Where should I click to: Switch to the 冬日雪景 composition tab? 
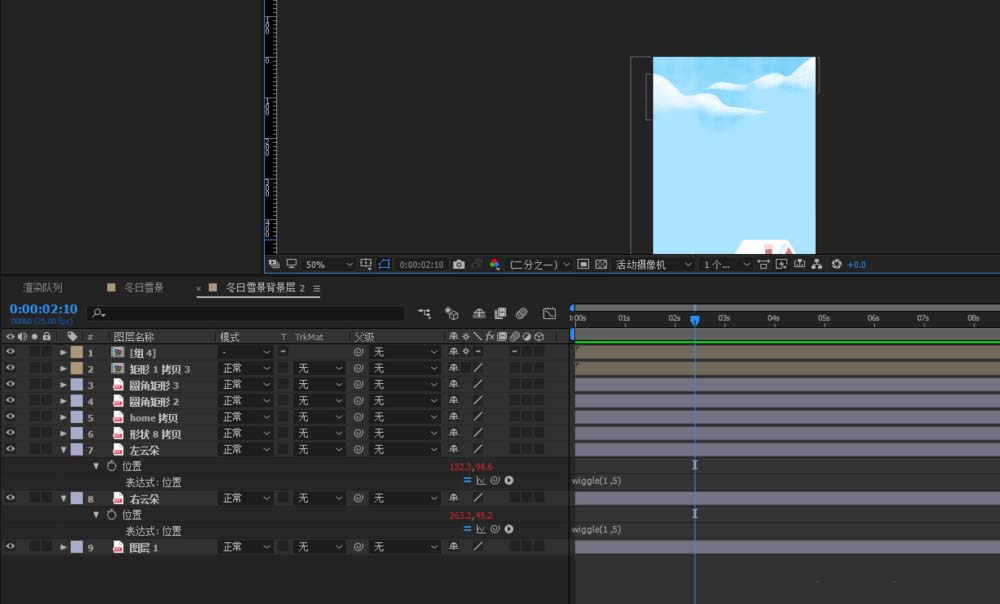(143, 288)
